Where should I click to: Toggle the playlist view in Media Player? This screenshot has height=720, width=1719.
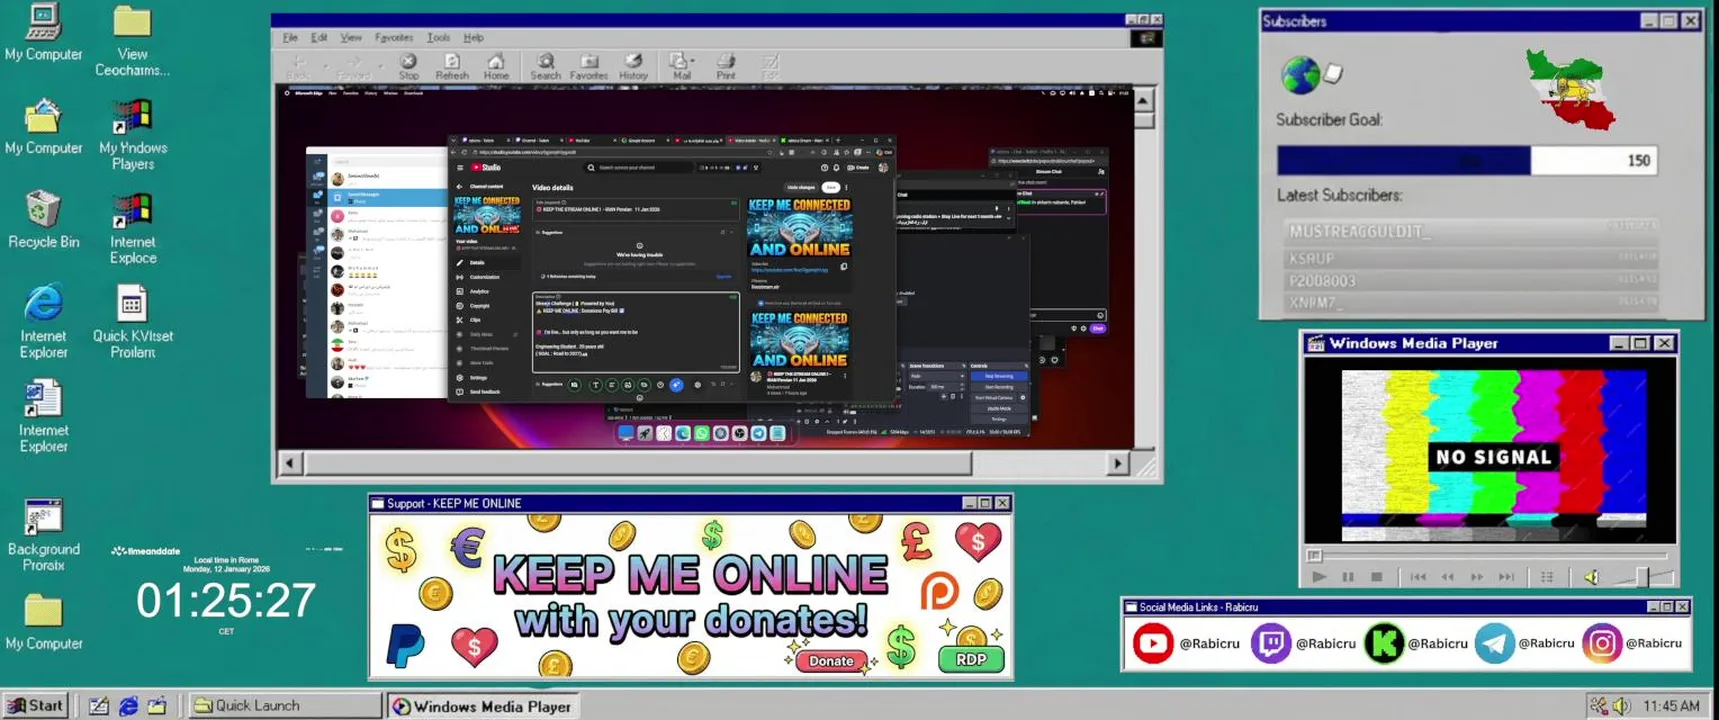coord(1547,577)
